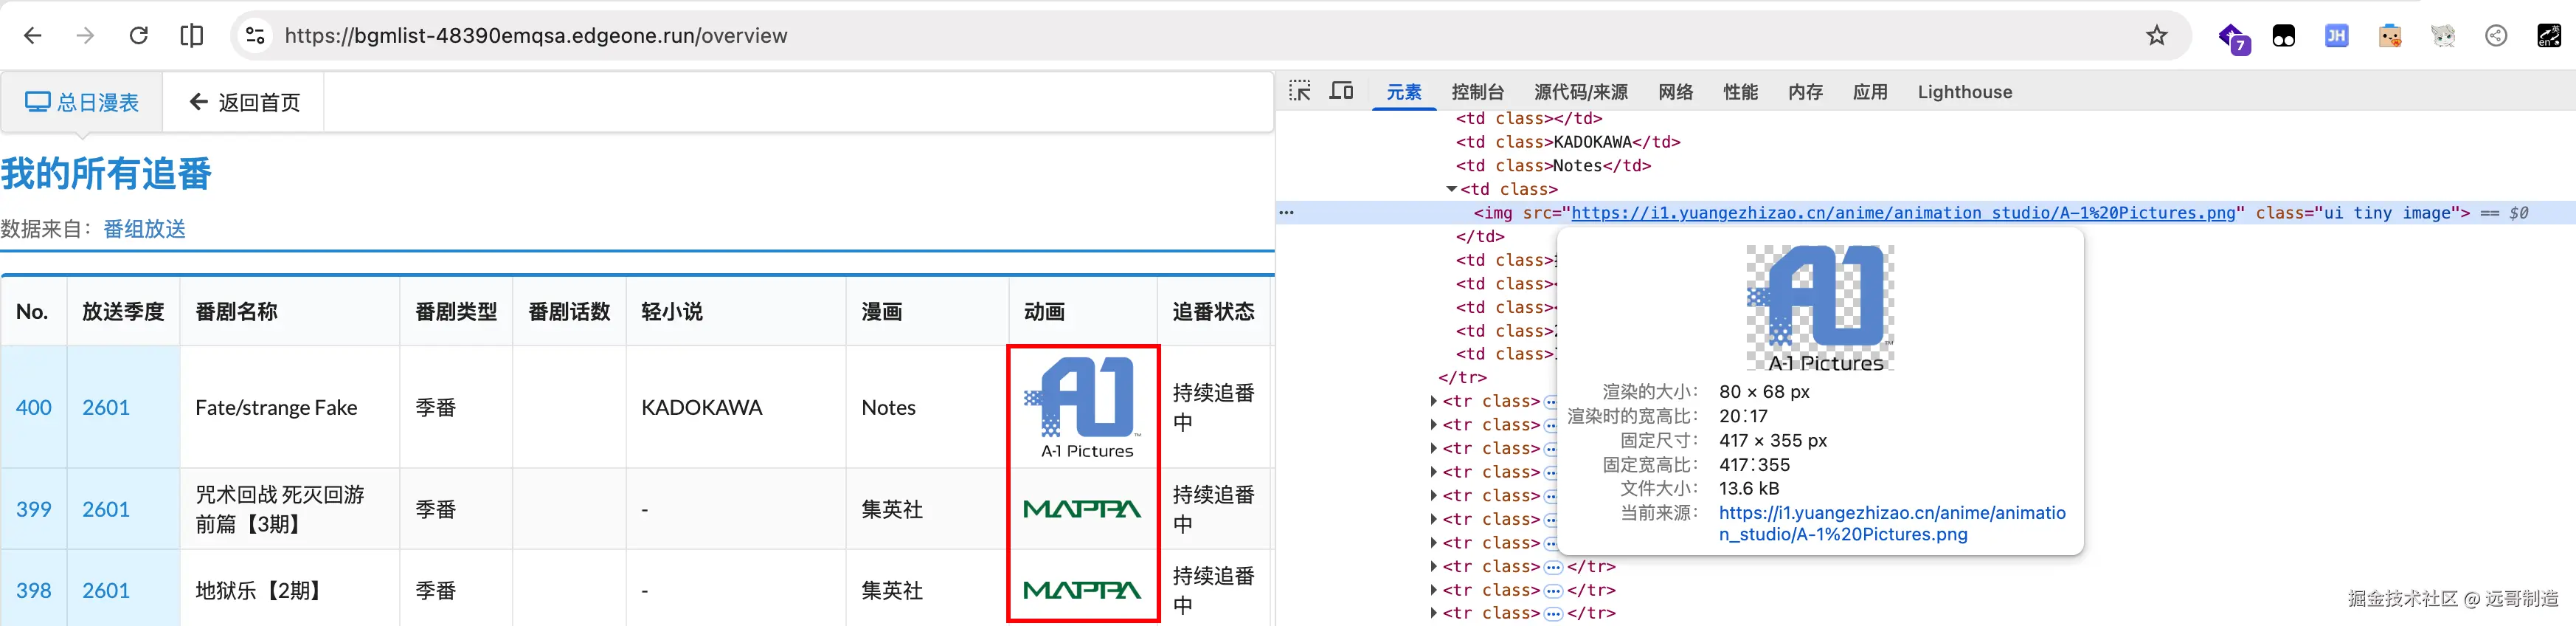Click the blue JH extension icon
Image resolution: width=2576 pixels, height=626 pixels.
pos(2337,37)
